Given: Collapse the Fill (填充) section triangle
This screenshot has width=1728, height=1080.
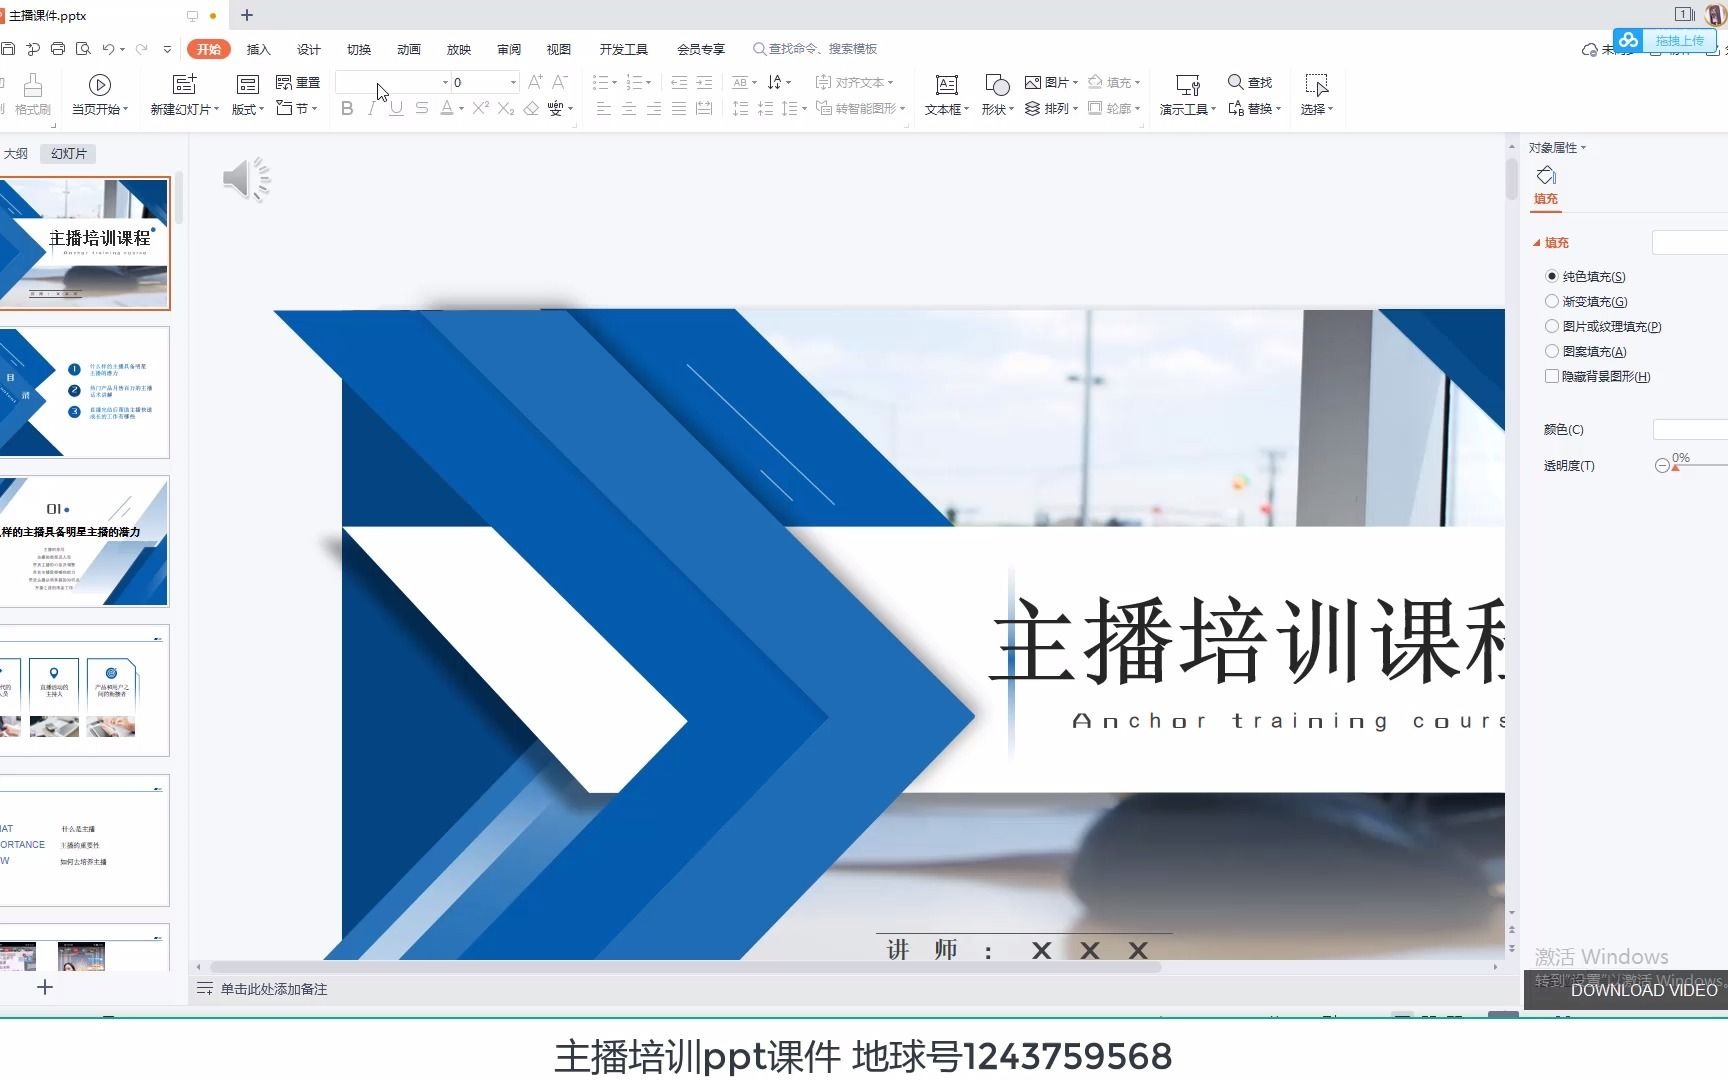Looking at the screenshot, I should point(1537,243).
